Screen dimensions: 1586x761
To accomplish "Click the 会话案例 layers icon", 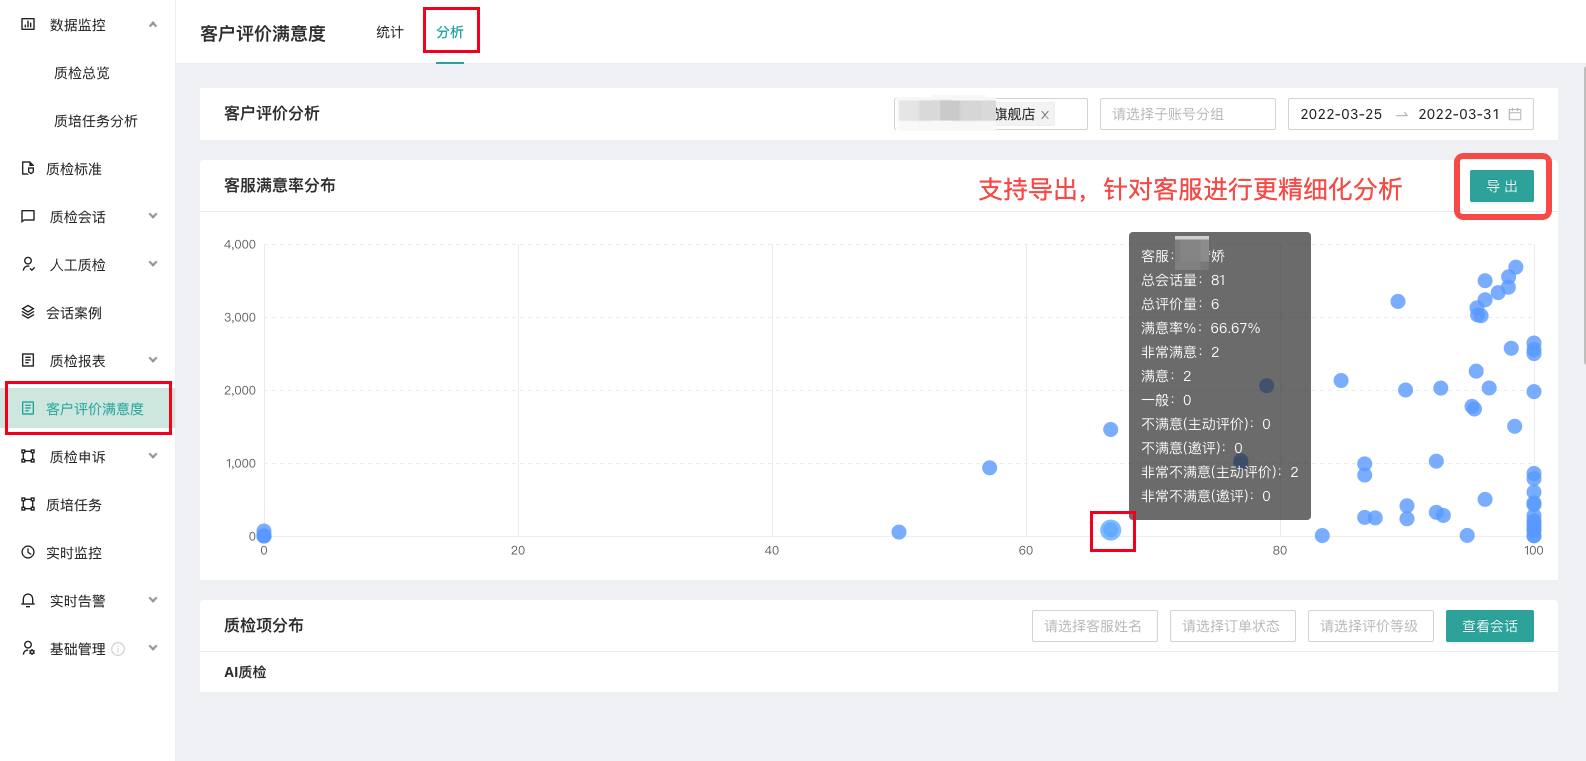I will [28, 312].
